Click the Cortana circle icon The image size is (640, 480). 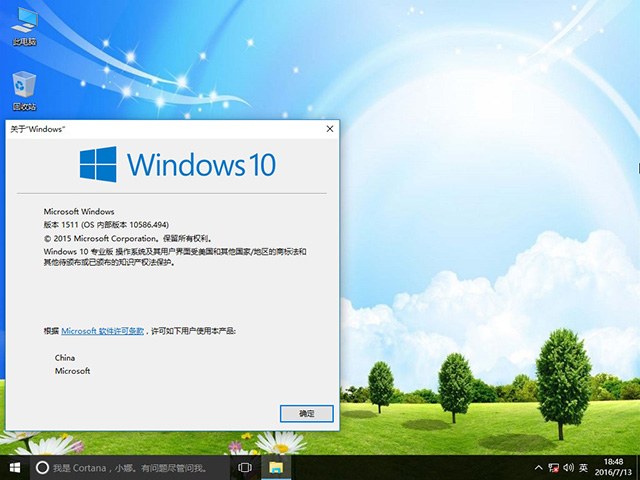[42, 467]
